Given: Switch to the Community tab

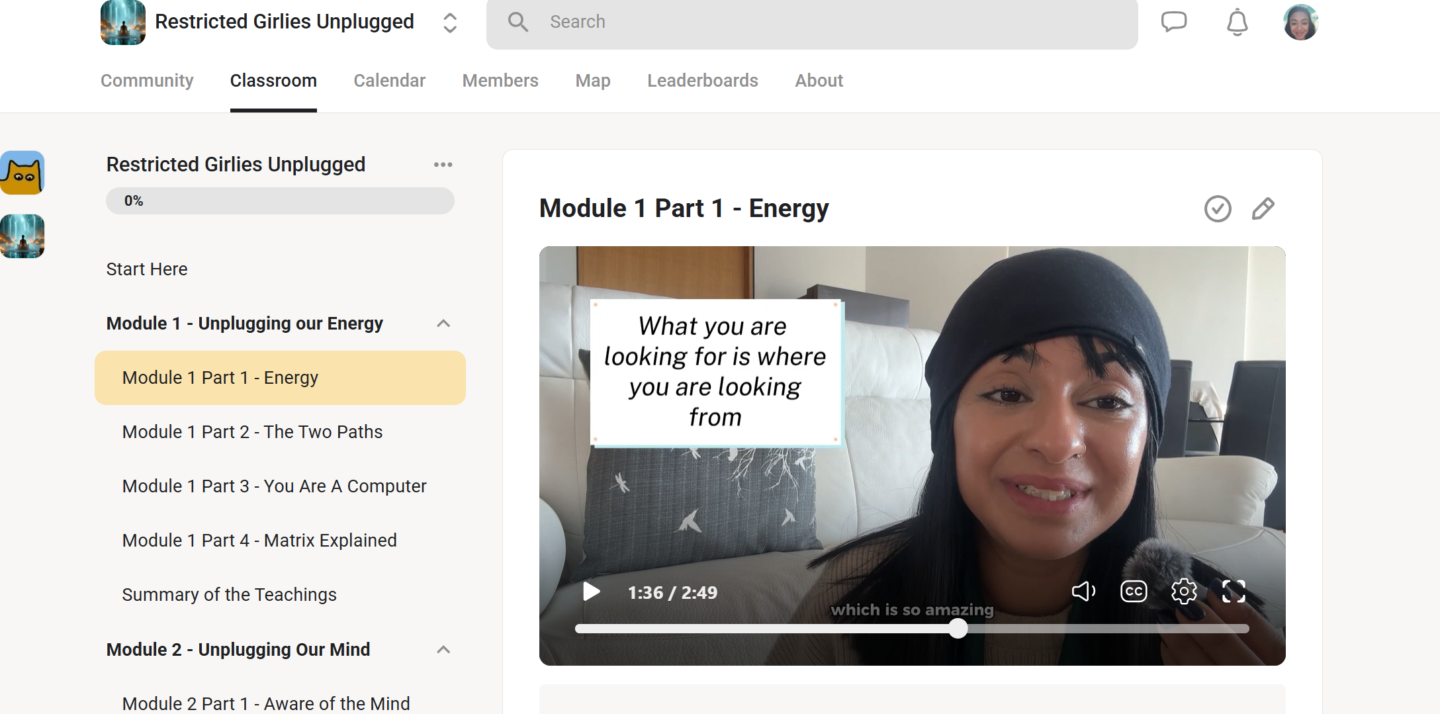Looking at the screenshot, I should [147, 81].
